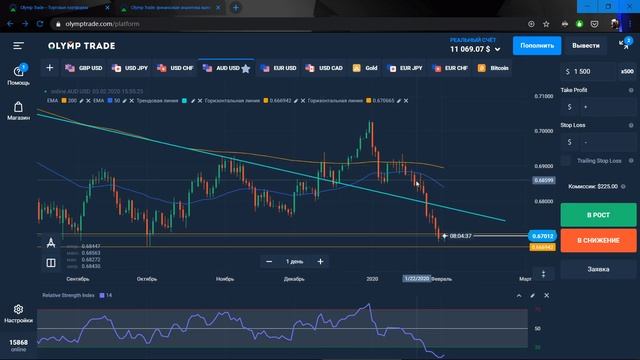This screenshot has width=640, height=360.
Task: Delete horizontal line 0.666942
Action: [303, 100]
